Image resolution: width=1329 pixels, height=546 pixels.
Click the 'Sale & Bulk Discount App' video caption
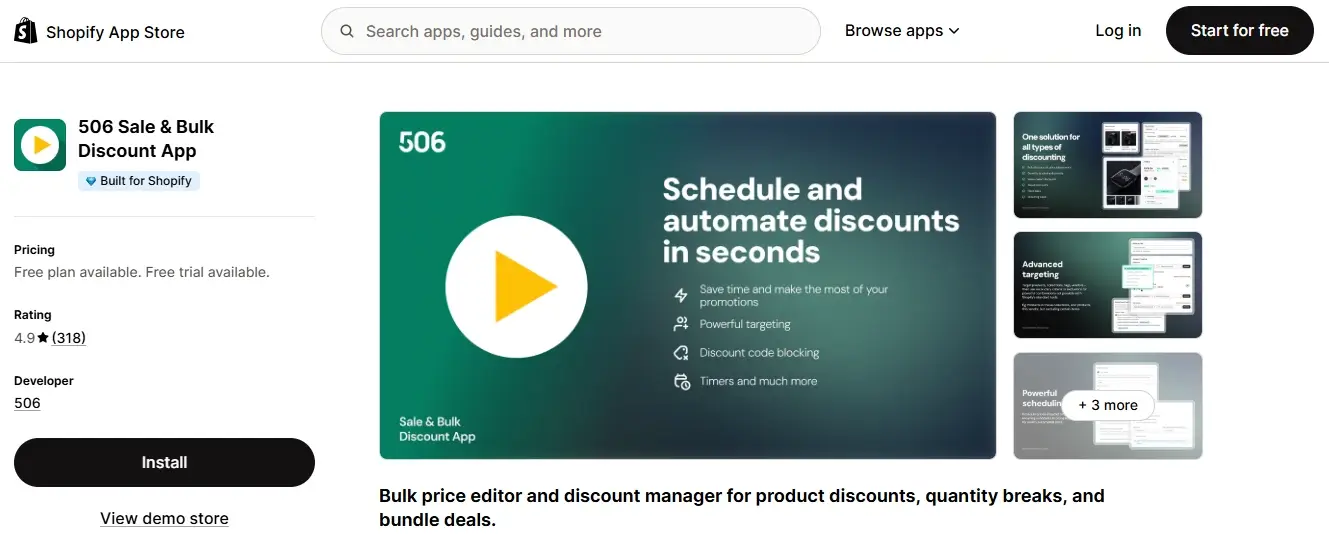pos(437,429)
